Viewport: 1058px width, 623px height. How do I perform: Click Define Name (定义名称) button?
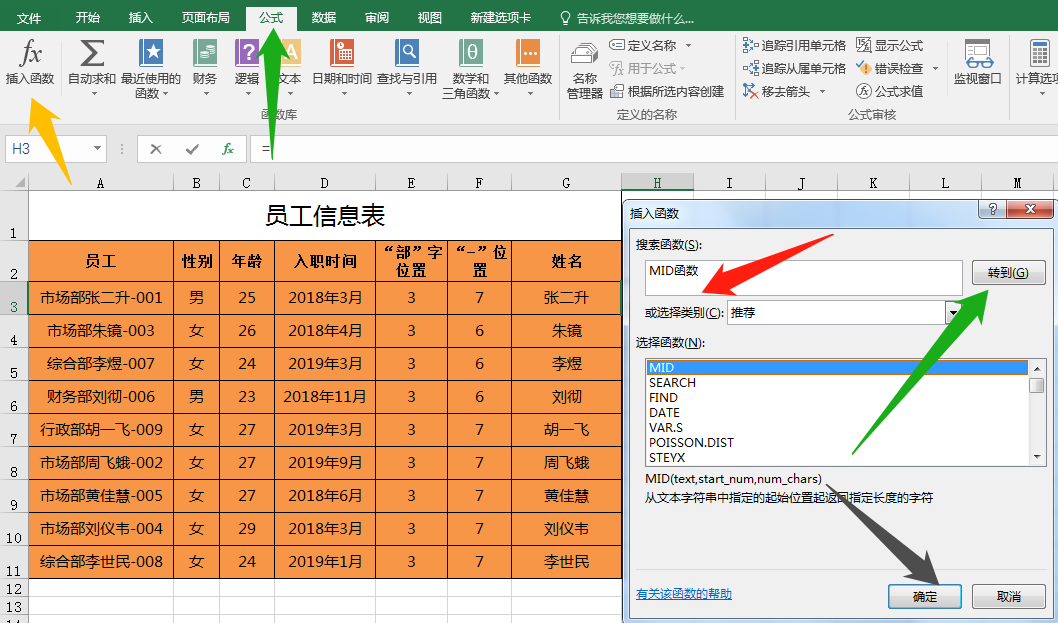click(x=643, y=45)
